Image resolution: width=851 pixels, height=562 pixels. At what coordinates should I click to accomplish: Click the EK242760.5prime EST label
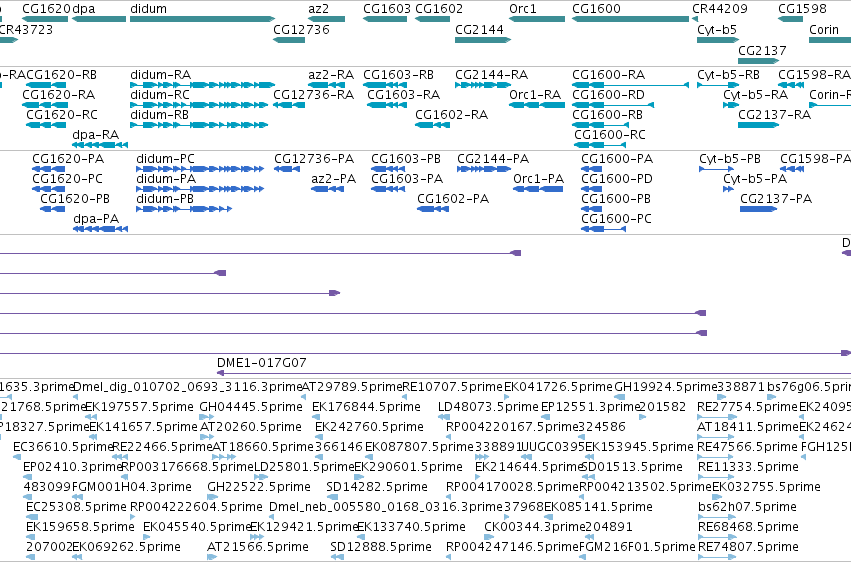click(369, 427)
